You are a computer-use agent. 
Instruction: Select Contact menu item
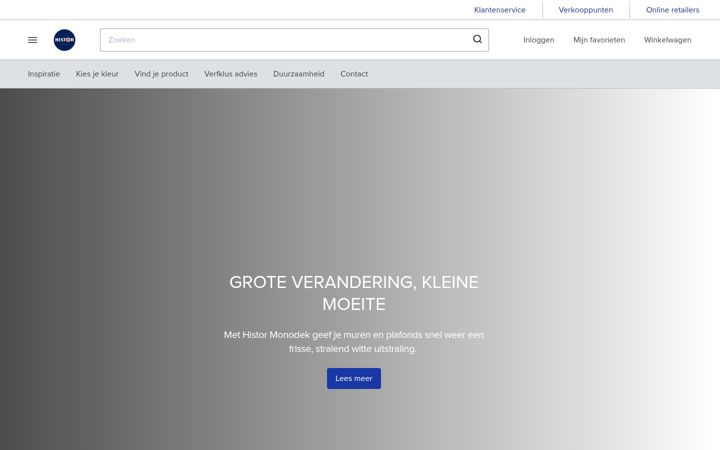click(354, 74)
